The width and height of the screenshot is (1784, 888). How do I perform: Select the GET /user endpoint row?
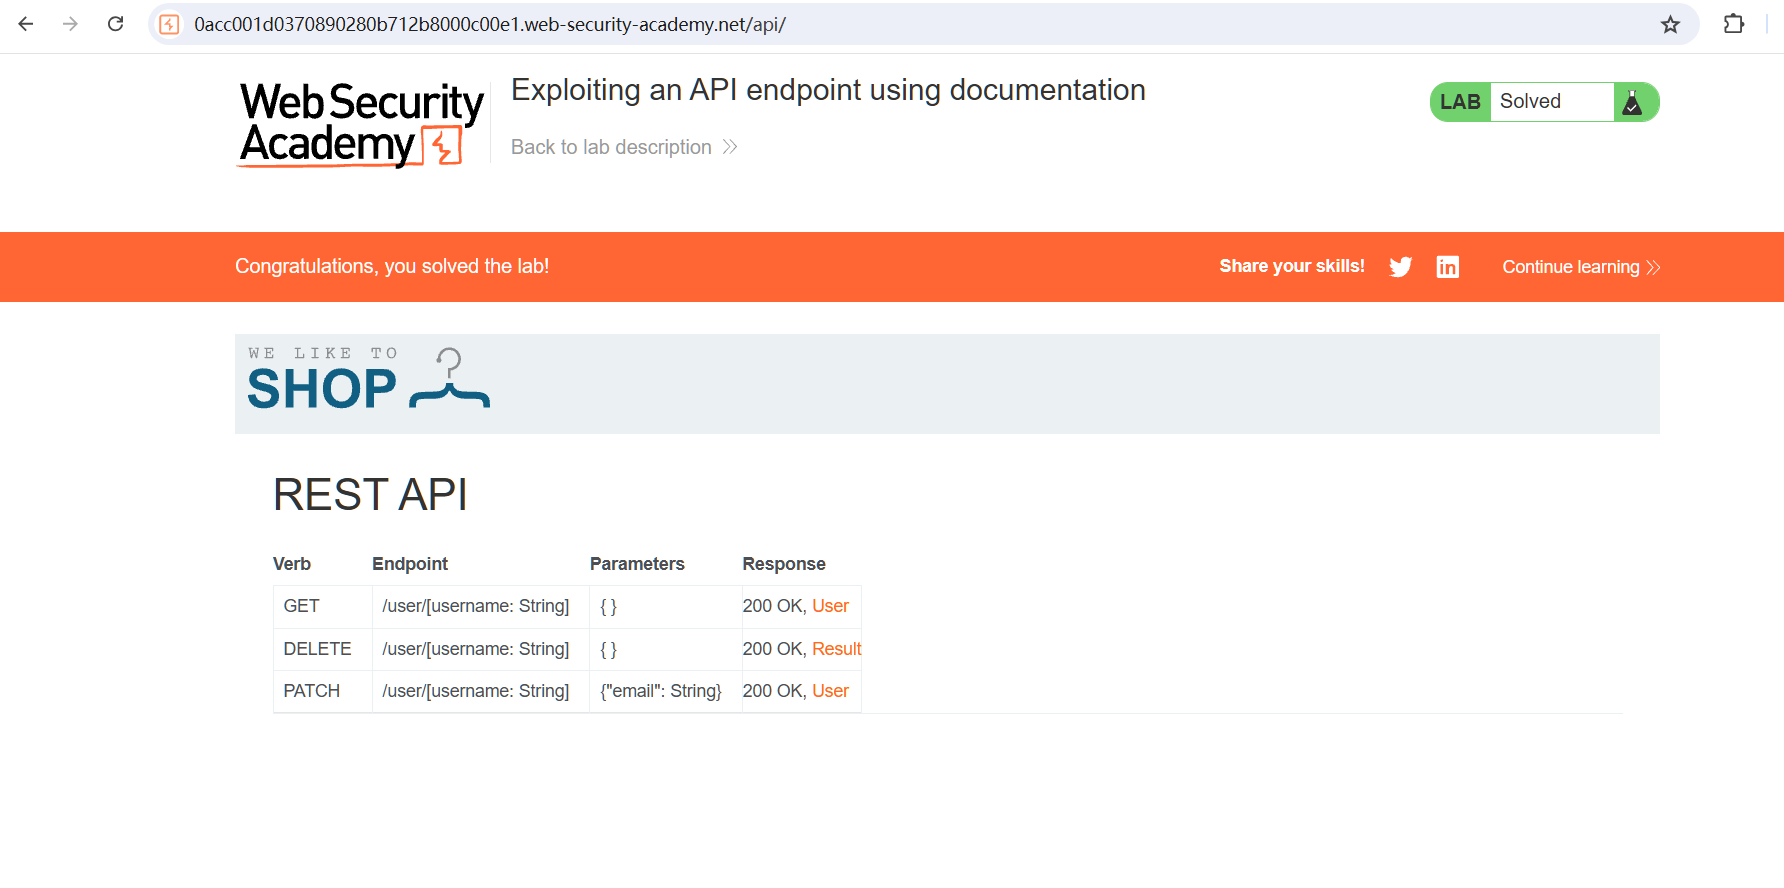pos(475,606)
